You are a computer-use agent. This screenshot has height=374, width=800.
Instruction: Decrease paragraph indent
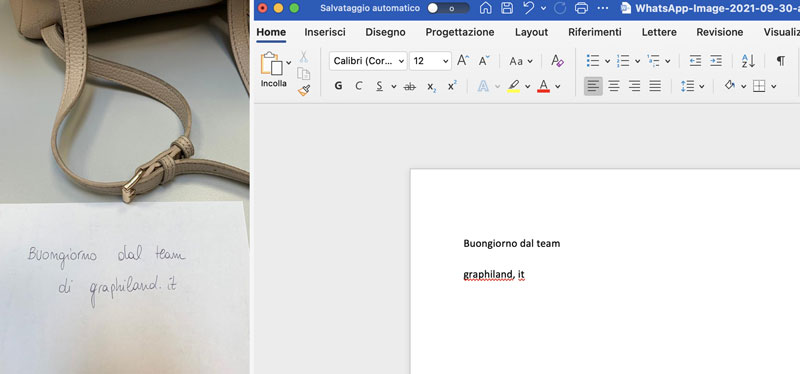click(x=695, y=61)
